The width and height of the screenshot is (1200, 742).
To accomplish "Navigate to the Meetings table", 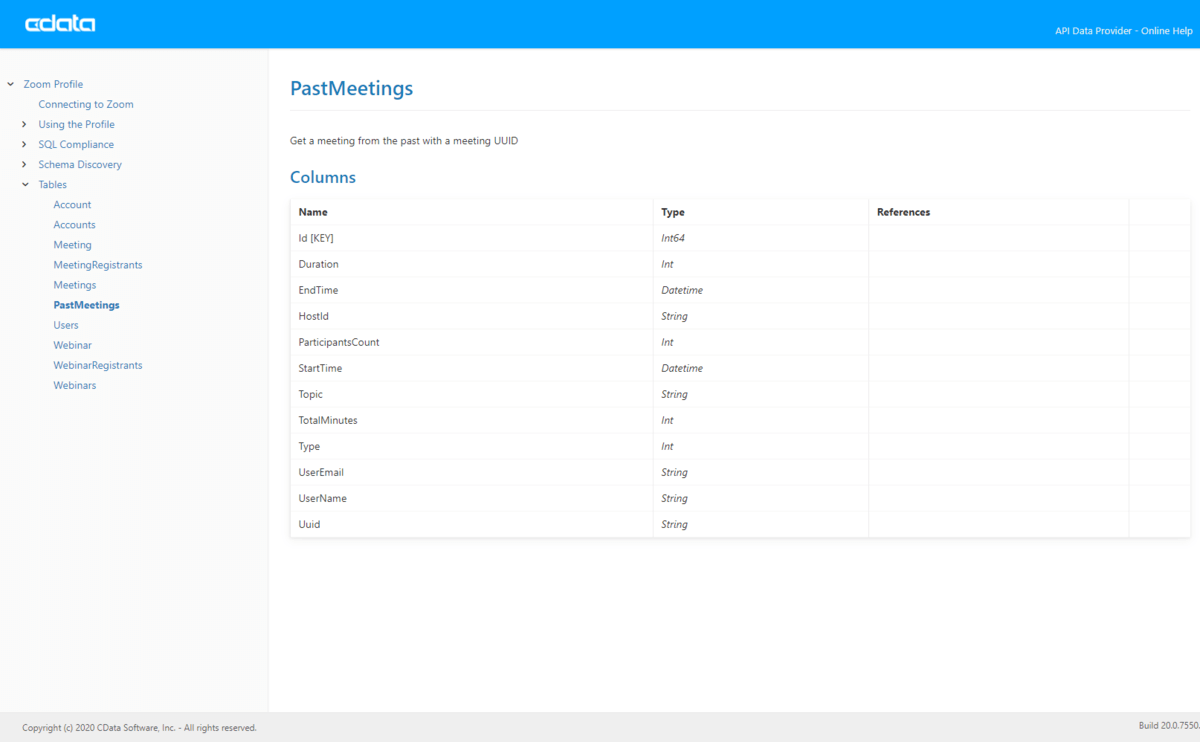I will (x=75, y=284).
